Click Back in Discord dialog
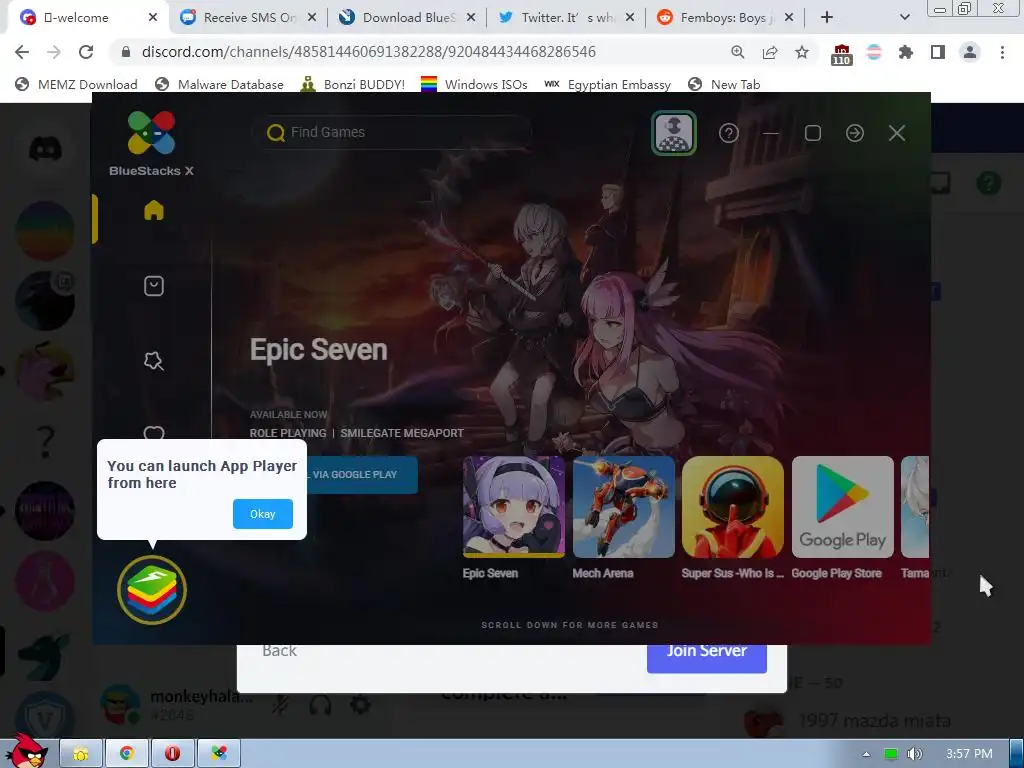The image size is (1024, 768). tap(280, 651)
